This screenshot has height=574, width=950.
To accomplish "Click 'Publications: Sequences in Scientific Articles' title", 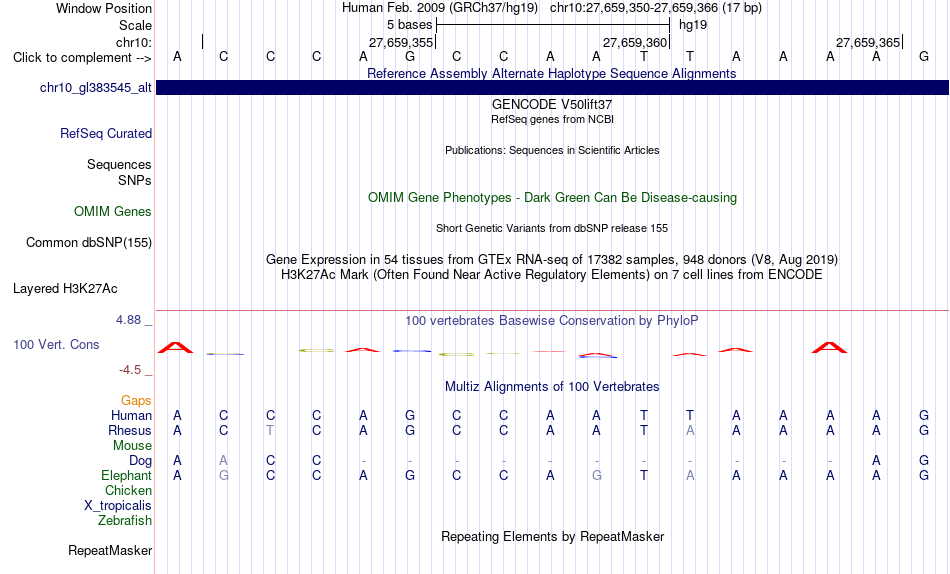I will (552, 150).
